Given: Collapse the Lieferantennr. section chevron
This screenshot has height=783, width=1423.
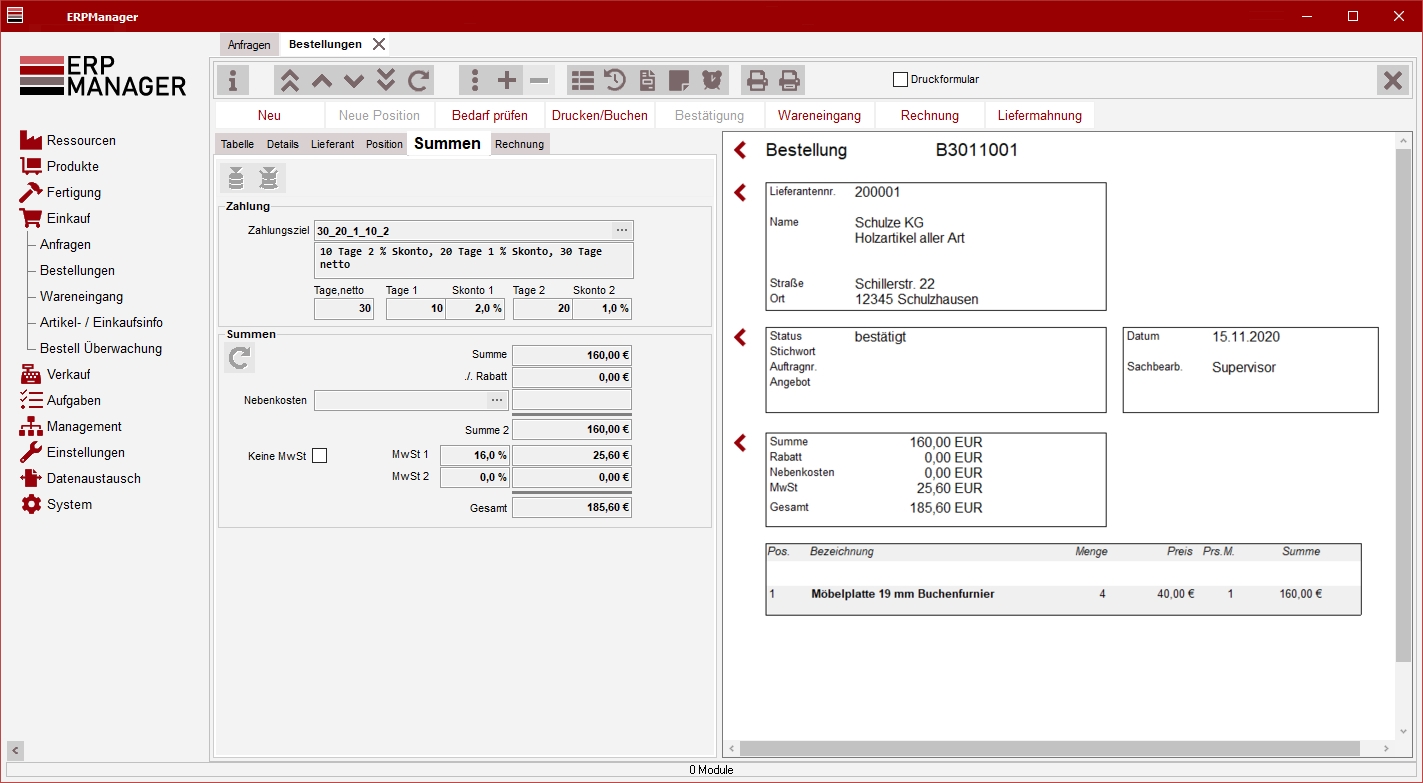Looking at the screenshot, I should (x=740, y=192).
